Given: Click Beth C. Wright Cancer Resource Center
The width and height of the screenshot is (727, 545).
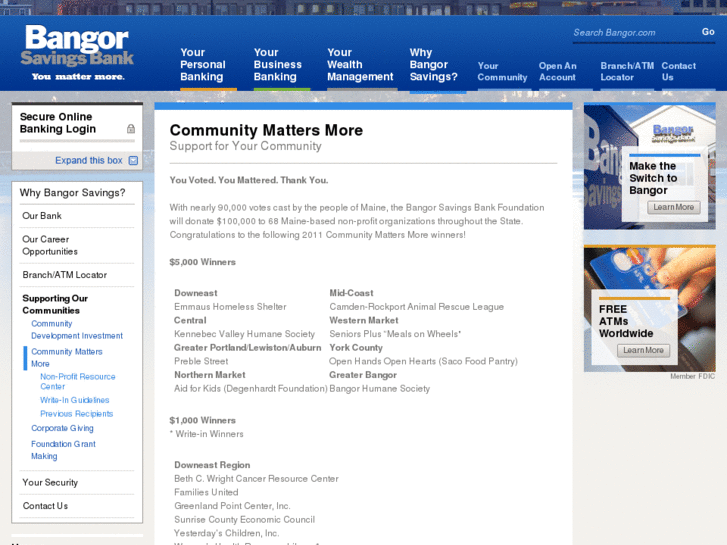Looking at the screenshot, I should click(256, 479).
